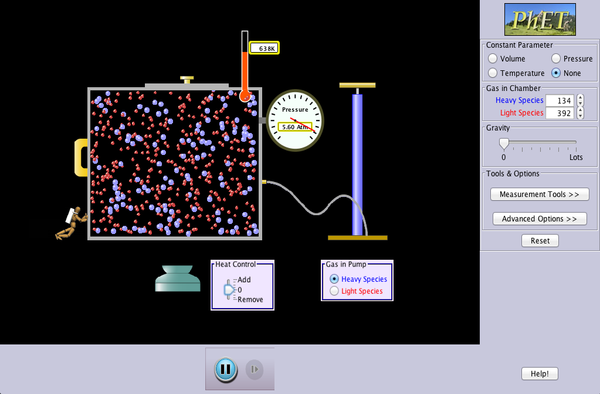This screenshot has height=394, width=600.
Task: Select Pressure as constant parameter
Action: click(556, 59)
